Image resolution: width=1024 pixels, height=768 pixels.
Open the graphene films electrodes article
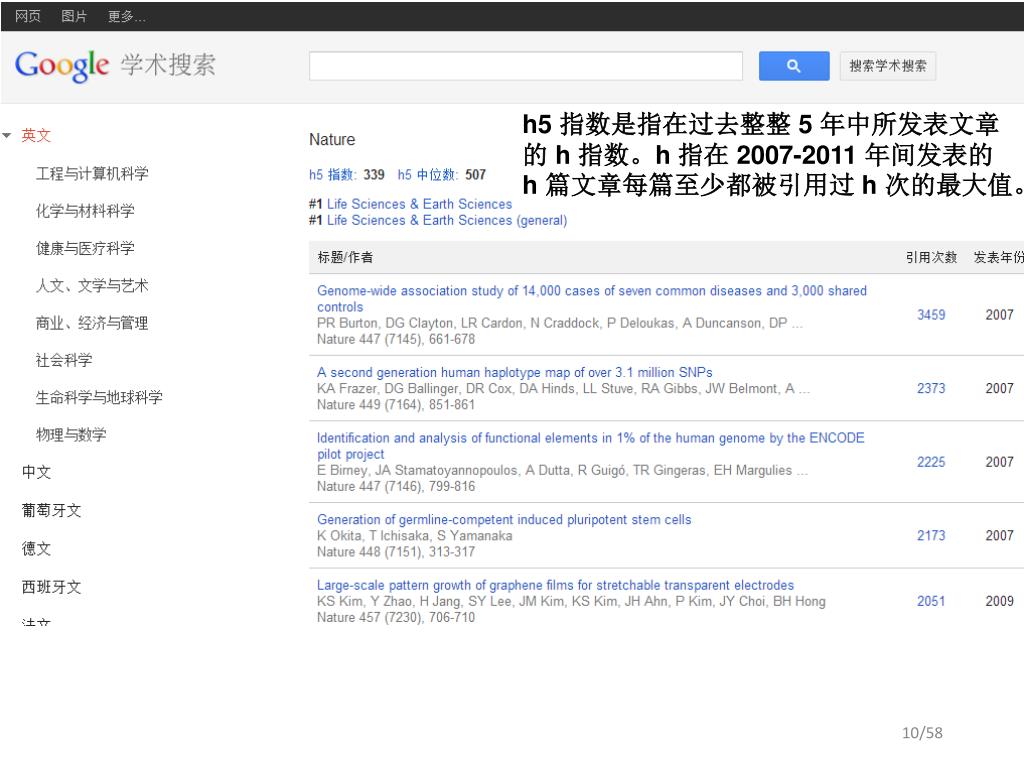555,585
